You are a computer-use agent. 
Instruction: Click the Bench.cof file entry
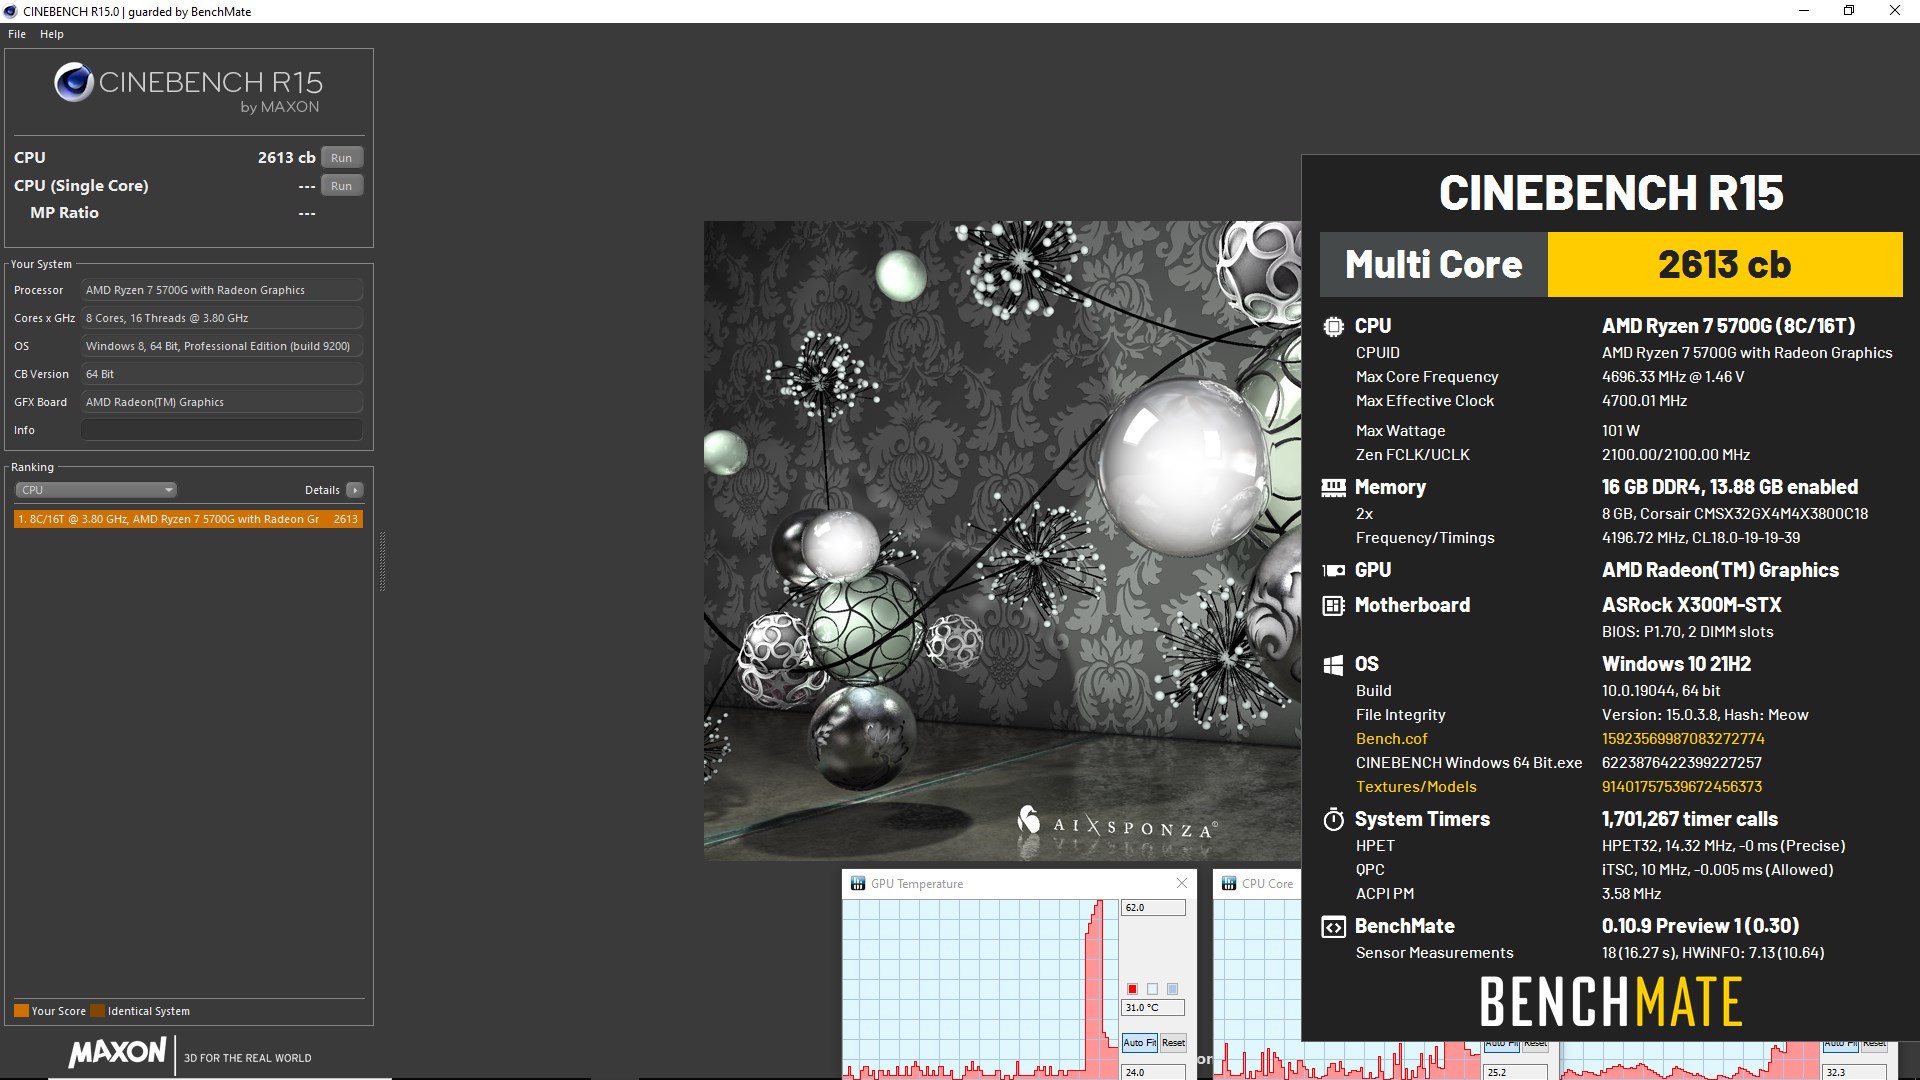1391,739
